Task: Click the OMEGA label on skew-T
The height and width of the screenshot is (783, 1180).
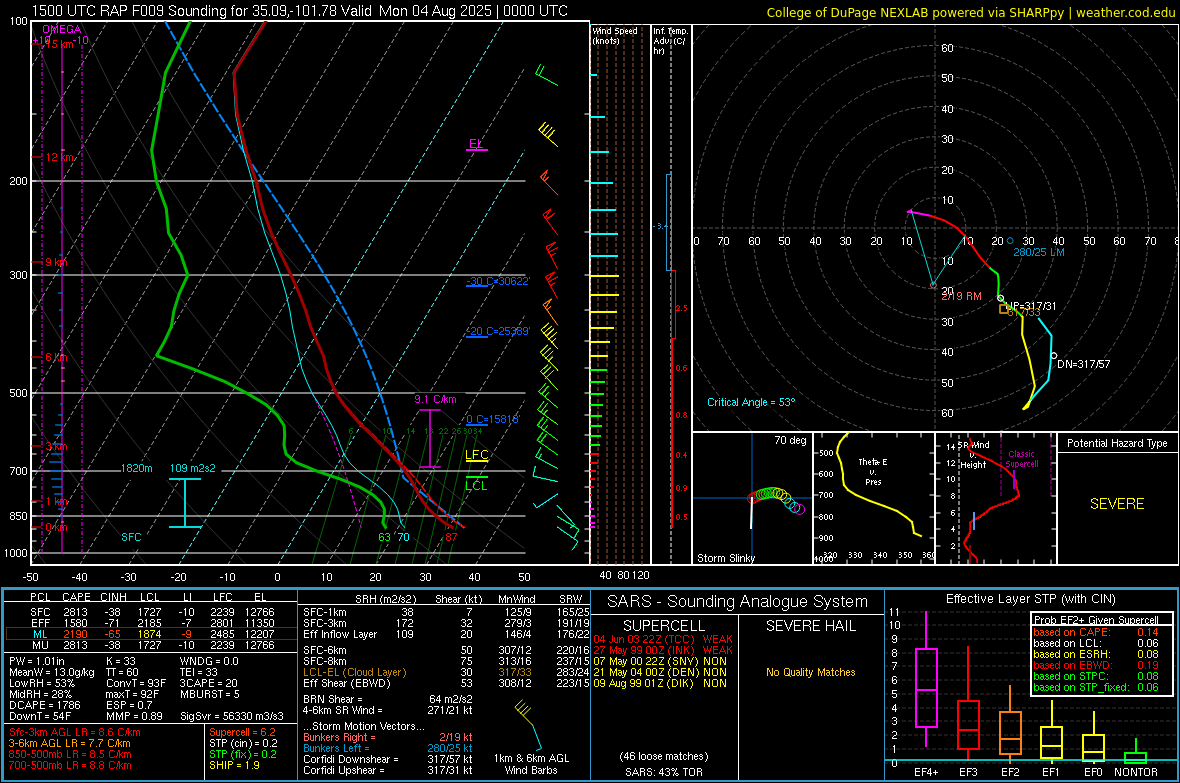Action: click(62, 29)
